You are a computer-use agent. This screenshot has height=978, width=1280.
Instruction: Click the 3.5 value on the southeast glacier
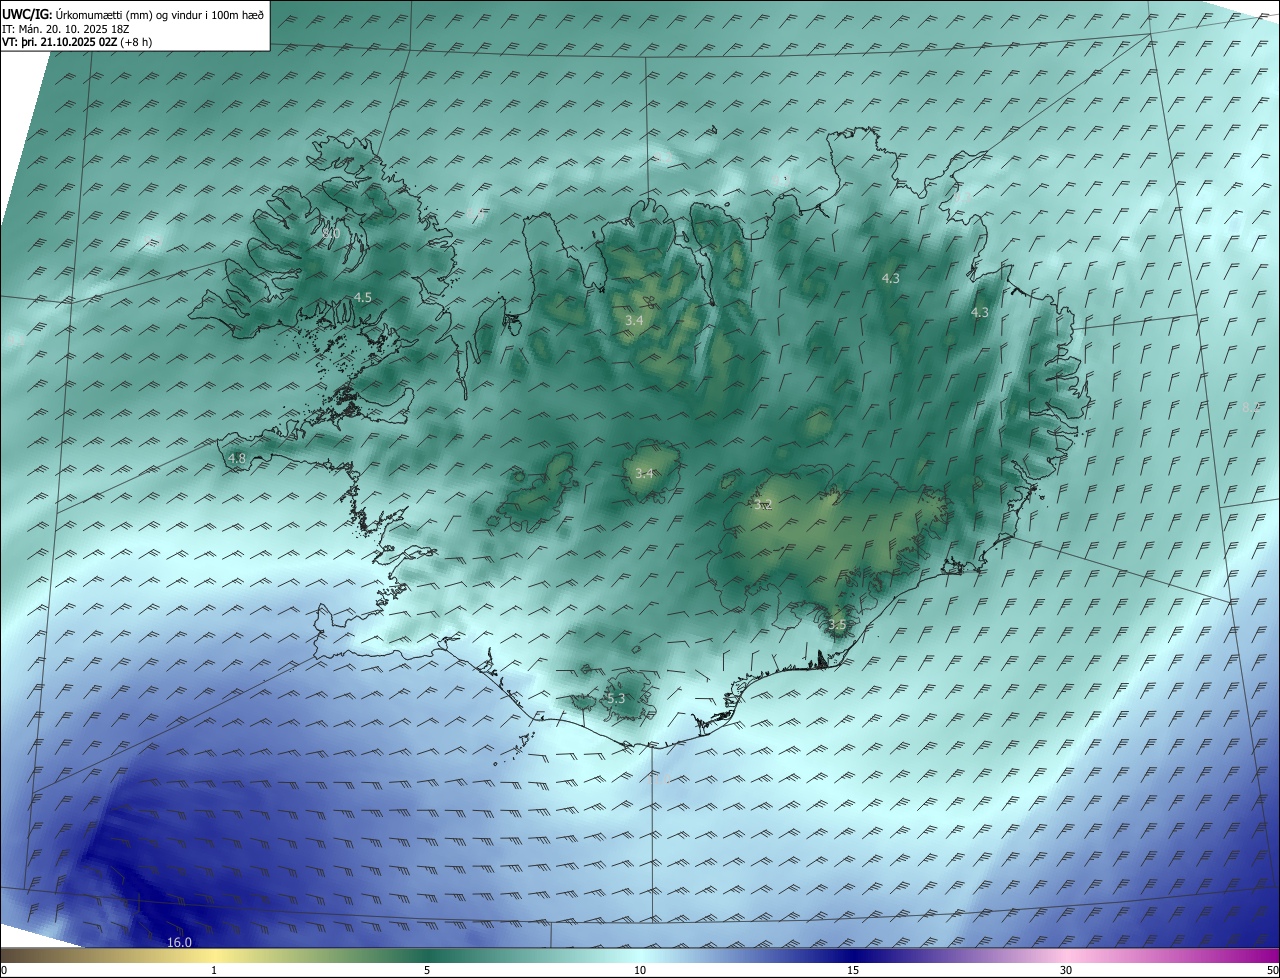[837, 625]
